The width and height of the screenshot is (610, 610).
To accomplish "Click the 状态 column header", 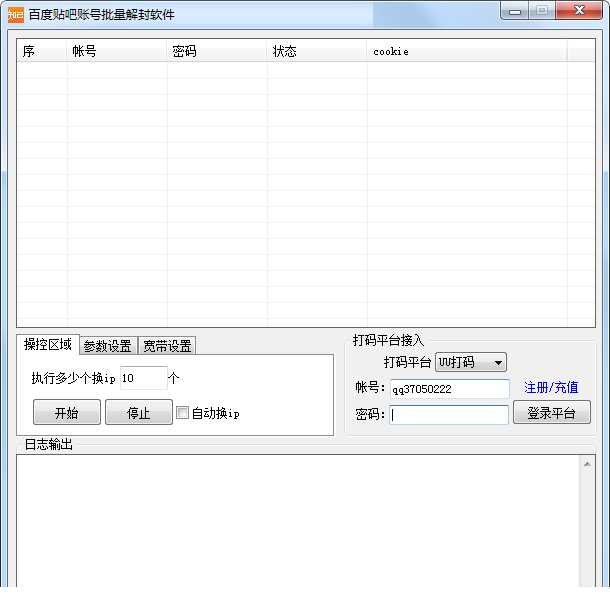I will [x=317, y=51].
